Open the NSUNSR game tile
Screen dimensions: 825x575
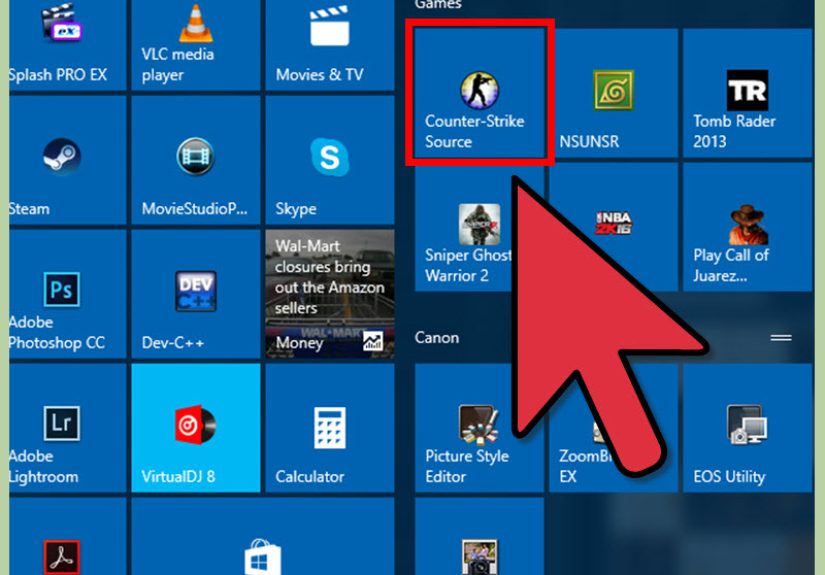click(x=613, y=93)
